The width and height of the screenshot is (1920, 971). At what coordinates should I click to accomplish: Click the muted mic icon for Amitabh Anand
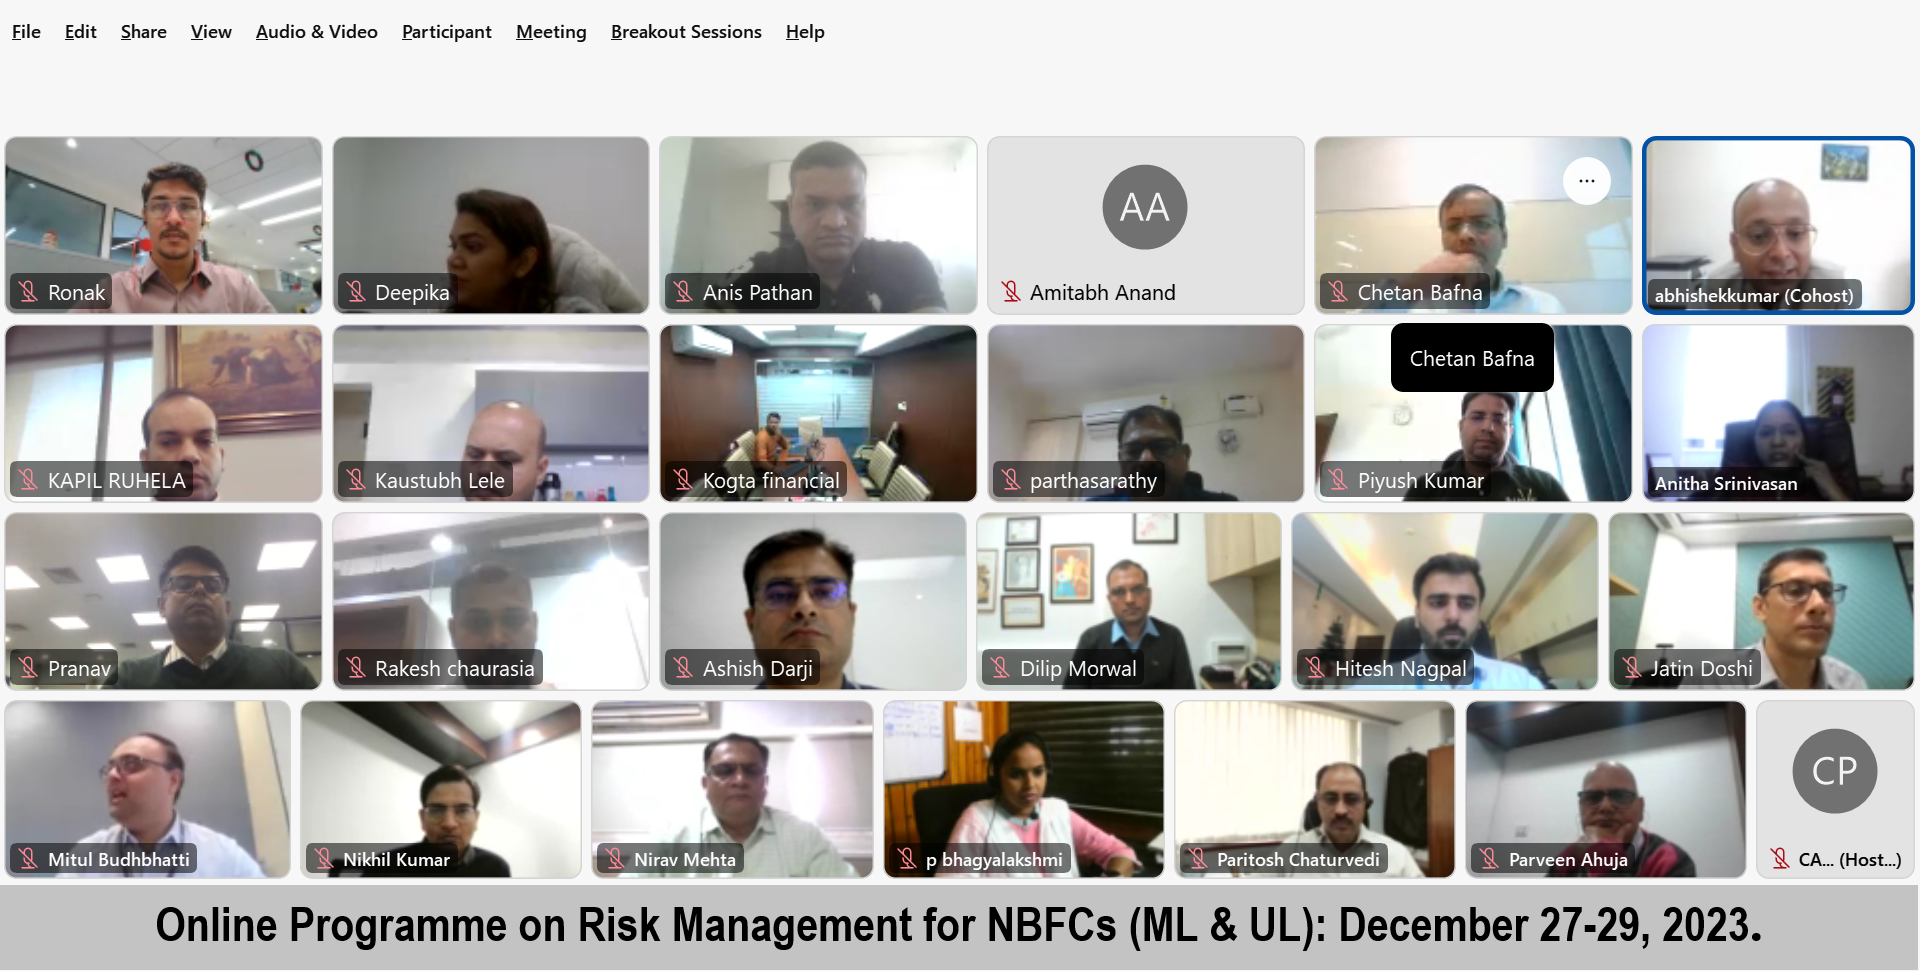[1011, 292]
